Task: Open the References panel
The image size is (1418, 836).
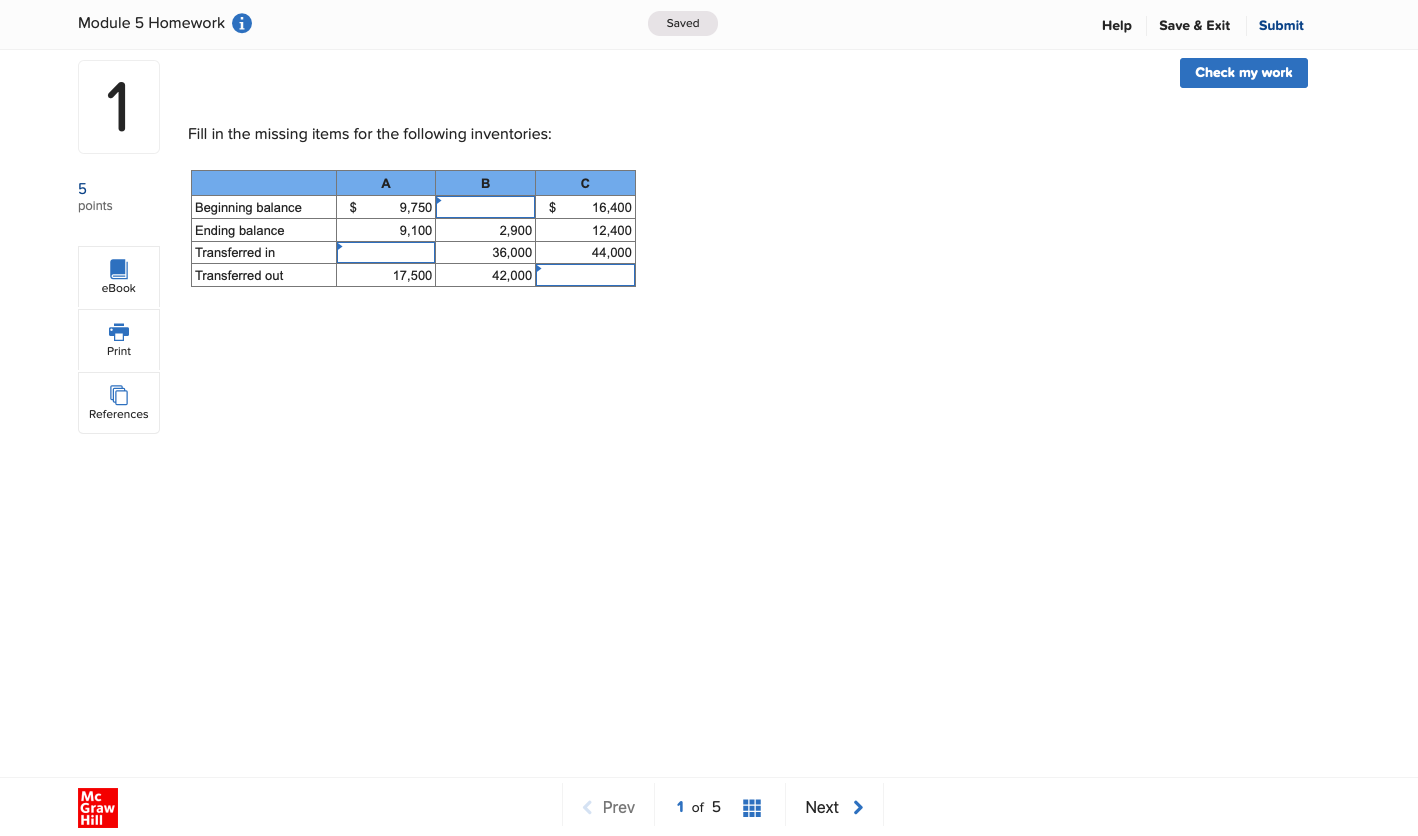Action: (118, 403)
